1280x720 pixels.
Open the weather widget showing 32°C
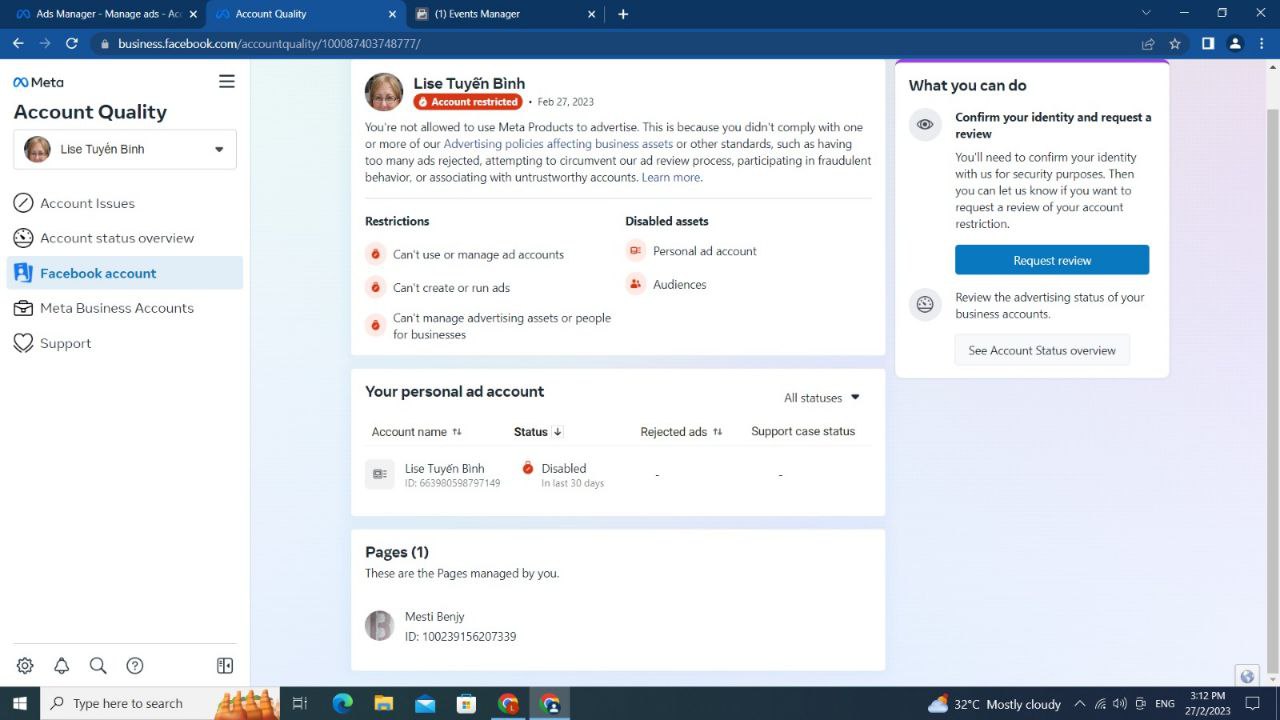pyautogui.click(x=994, y=704)
